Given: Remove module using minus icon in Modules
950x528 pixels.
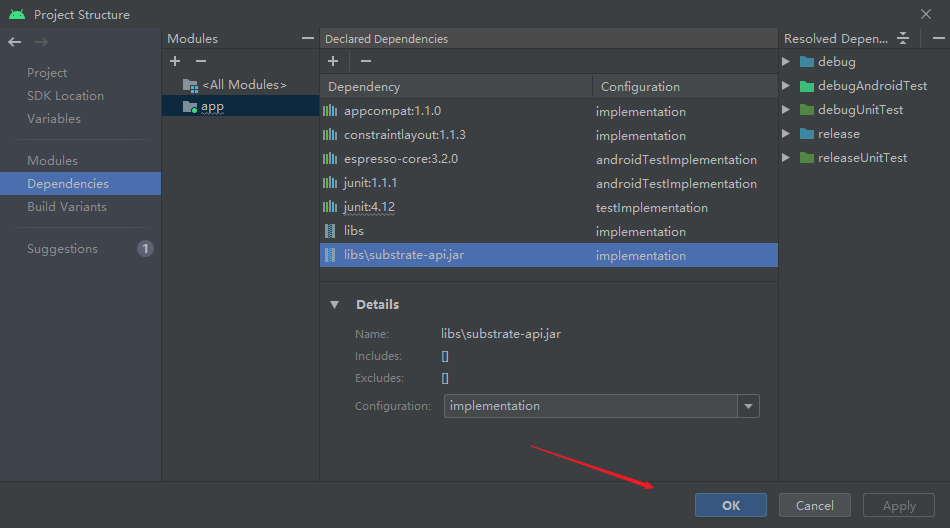Looking at the screenshot, I should pos(200,62).
